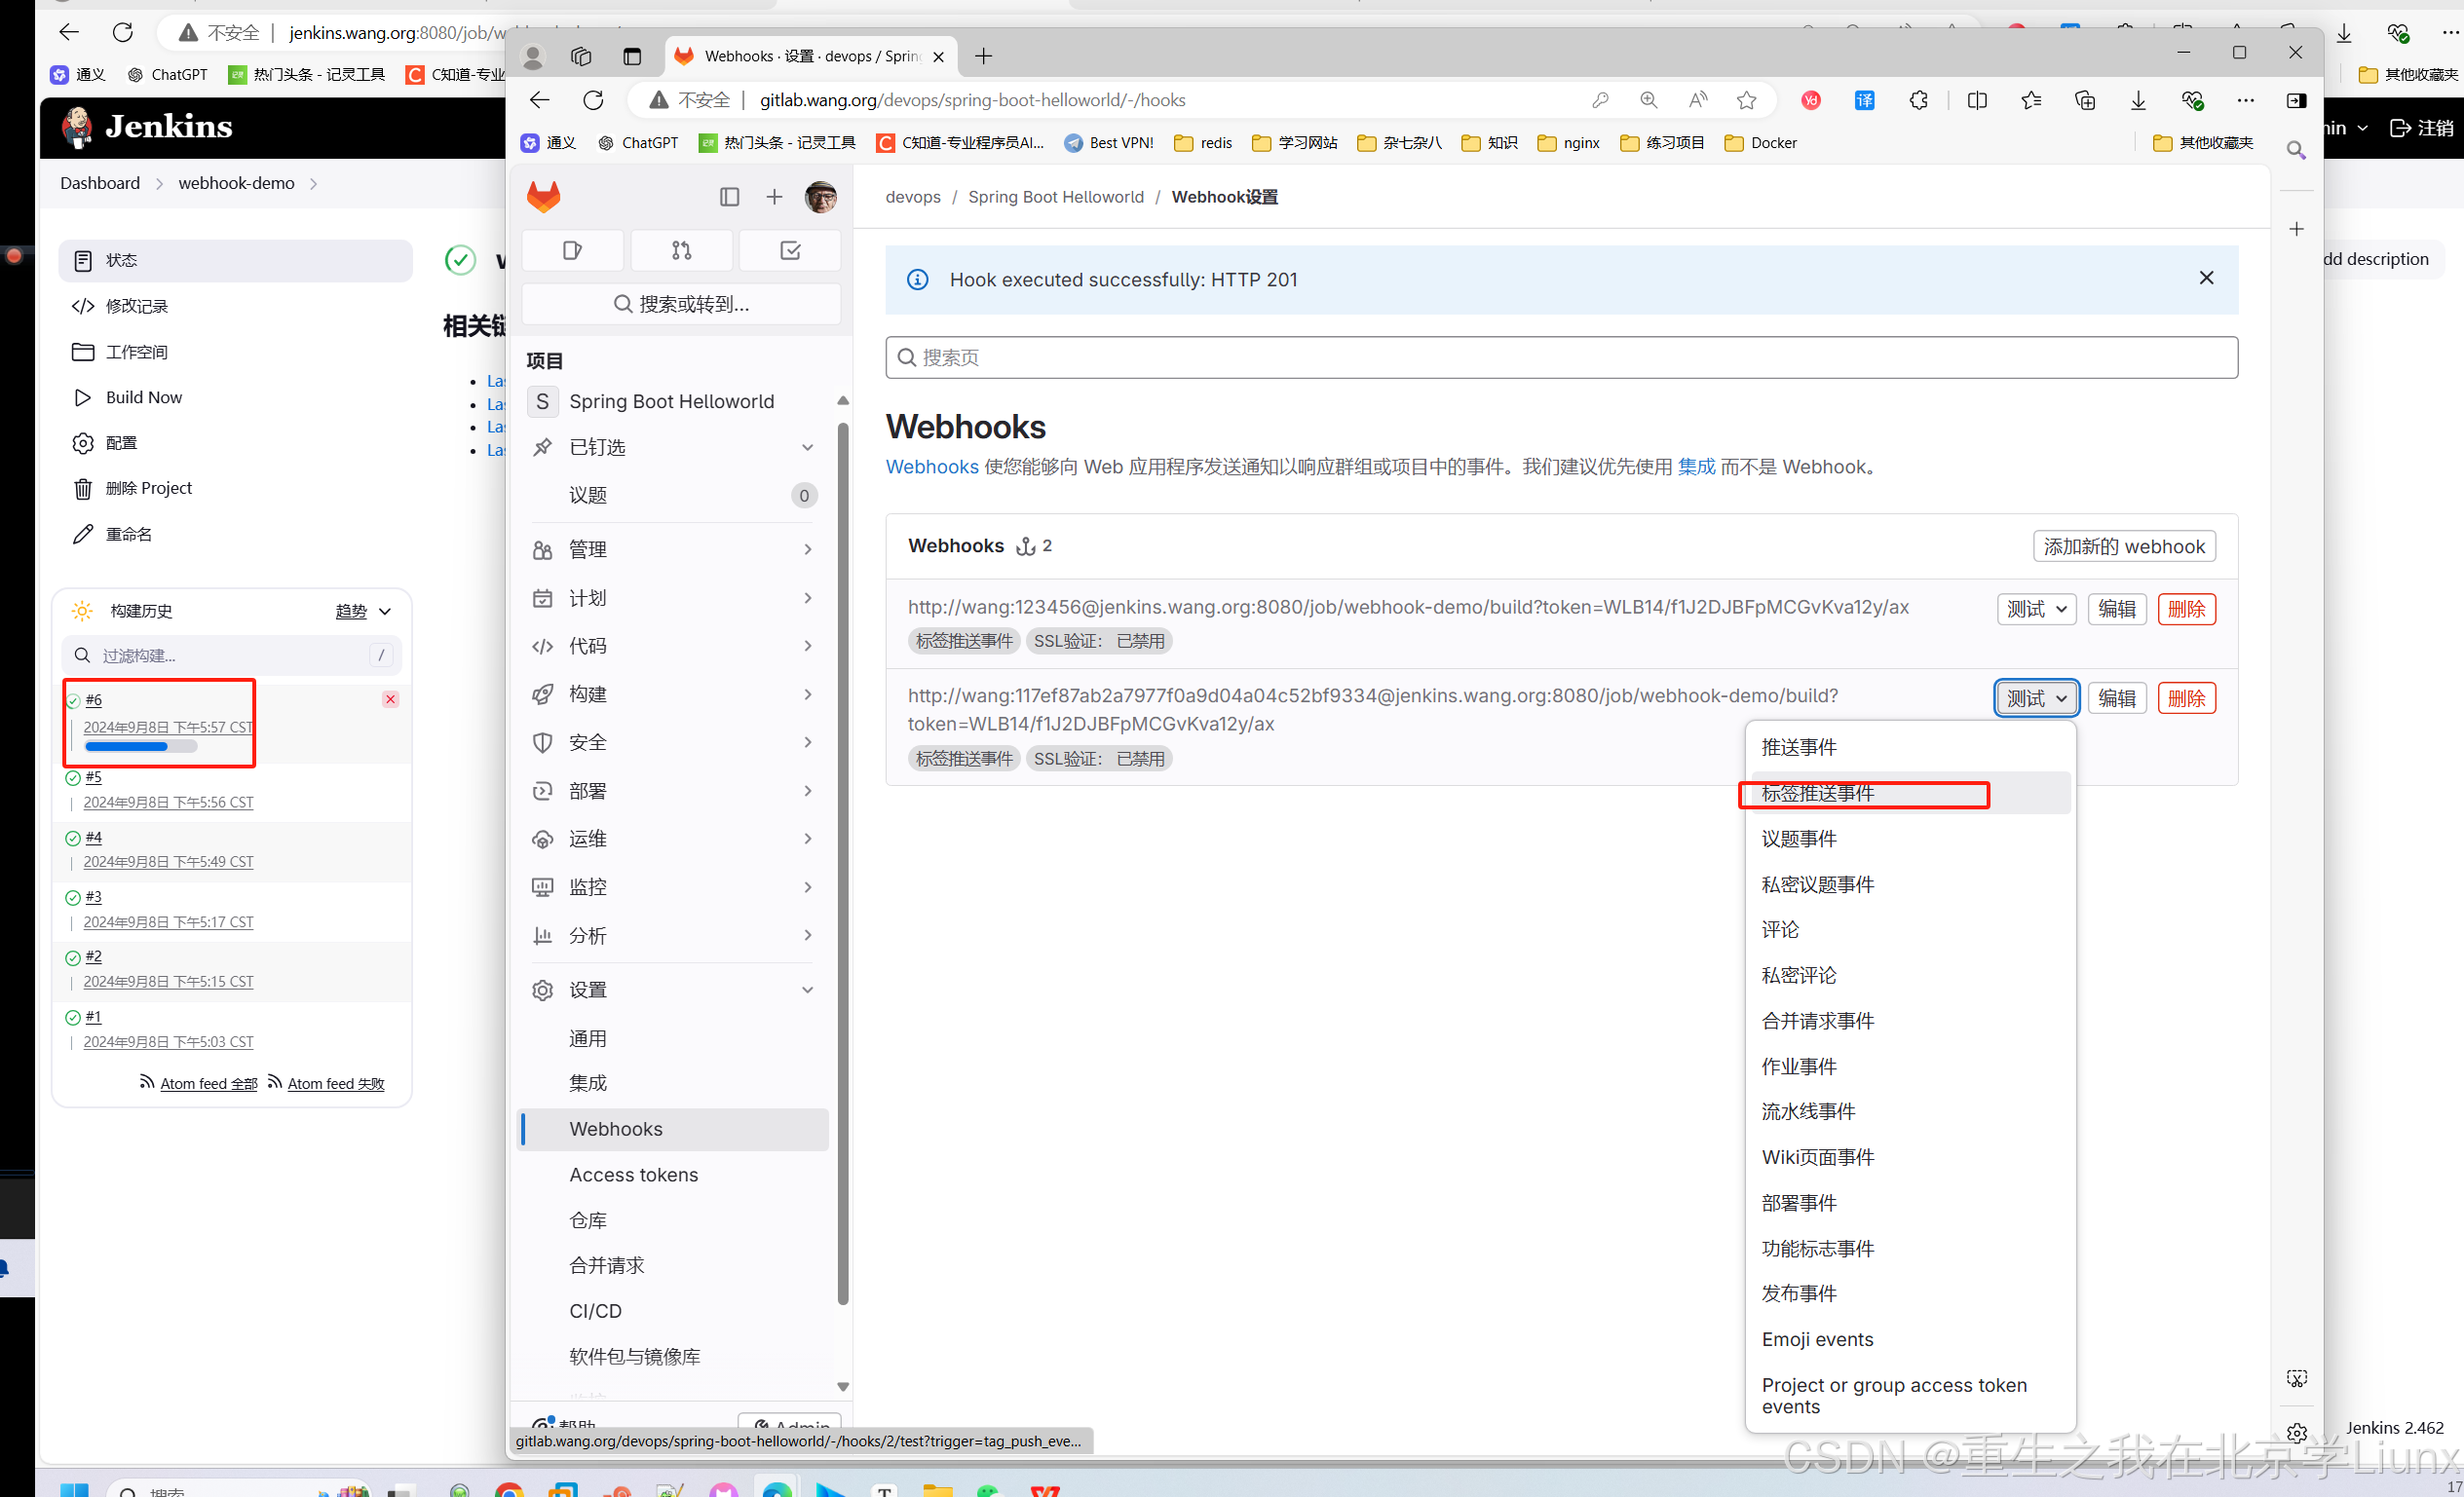Click the 集成 link in the Webhooks description
The width and height of the screenshot is (2464, 1497).
tap(1696, 466)
